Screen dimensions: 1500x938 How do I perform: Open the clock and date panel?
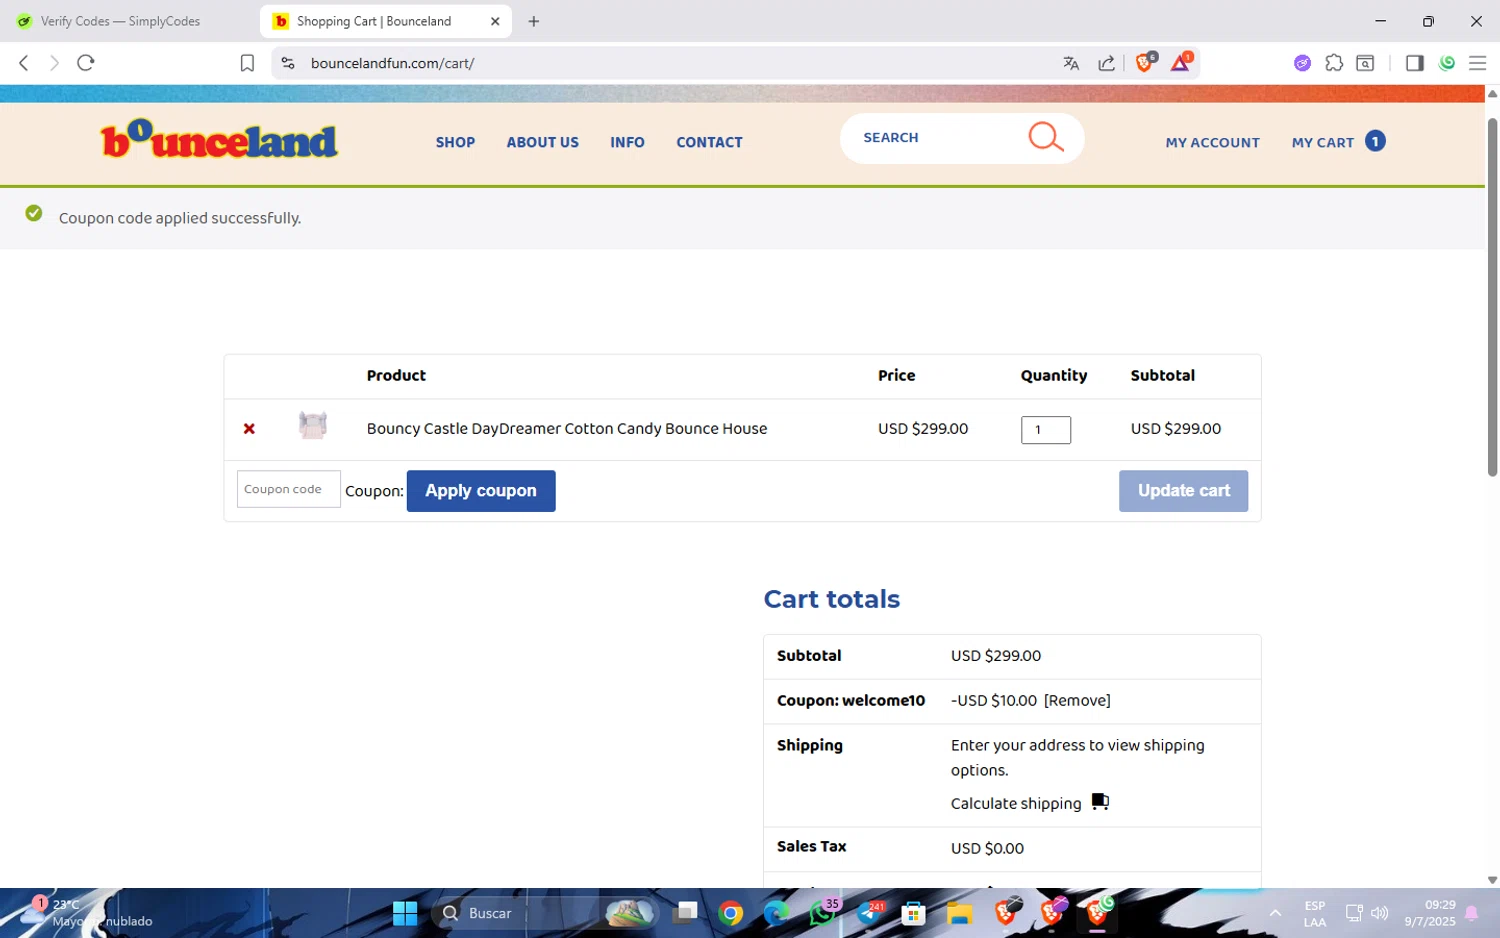pos(1429,913)
